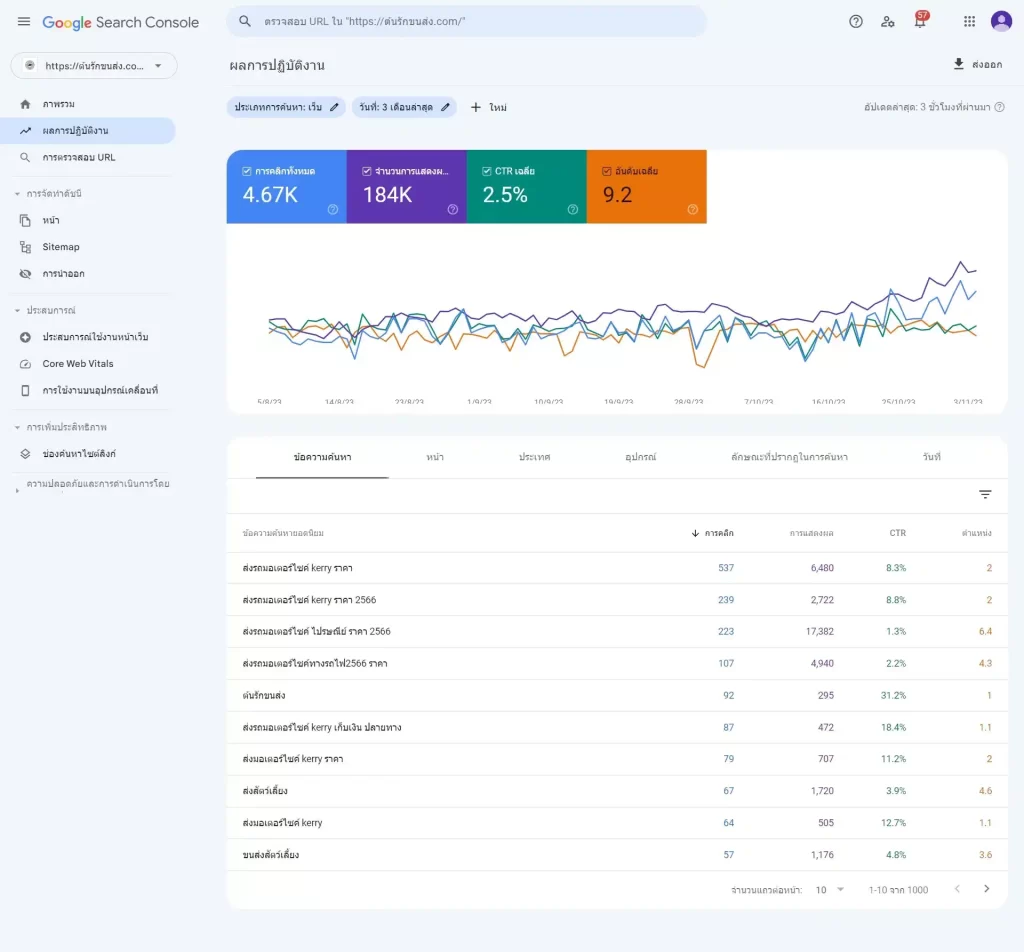Click the plus icon to add filter
The width and height of the screenshot is (1024, 952).
coord(475,107)
